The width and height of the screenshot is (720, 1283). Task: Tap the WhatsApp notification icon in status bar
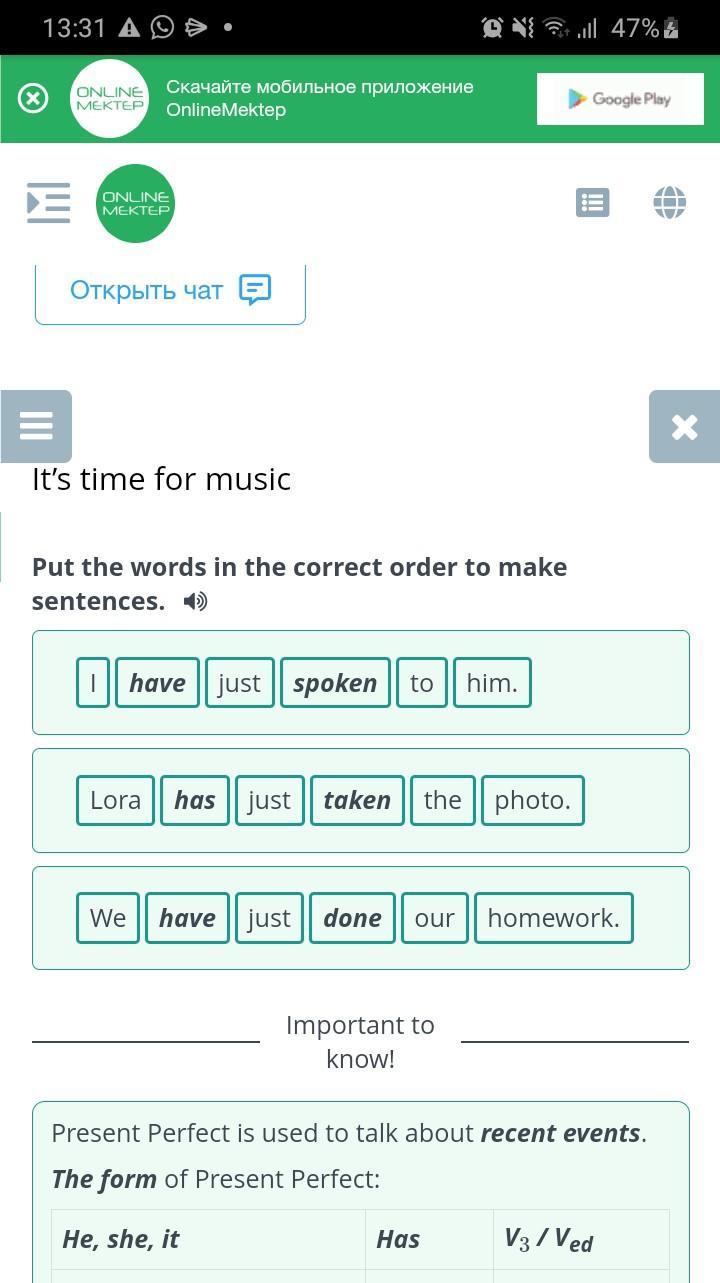click(x=162, y=27)
